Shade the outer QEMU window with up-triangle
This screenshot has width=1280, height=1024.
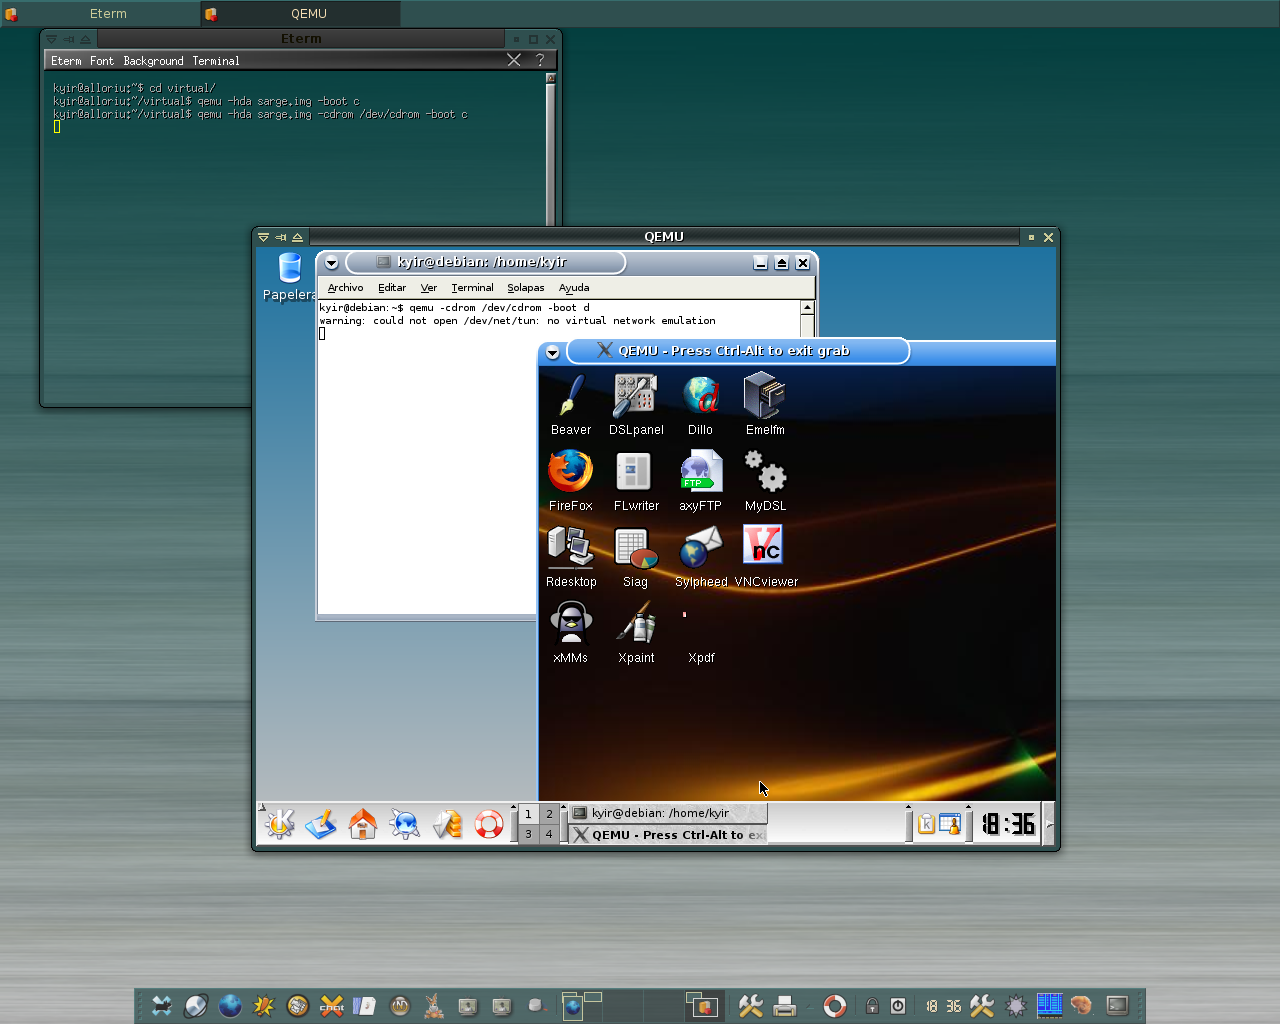click(297, 237)
